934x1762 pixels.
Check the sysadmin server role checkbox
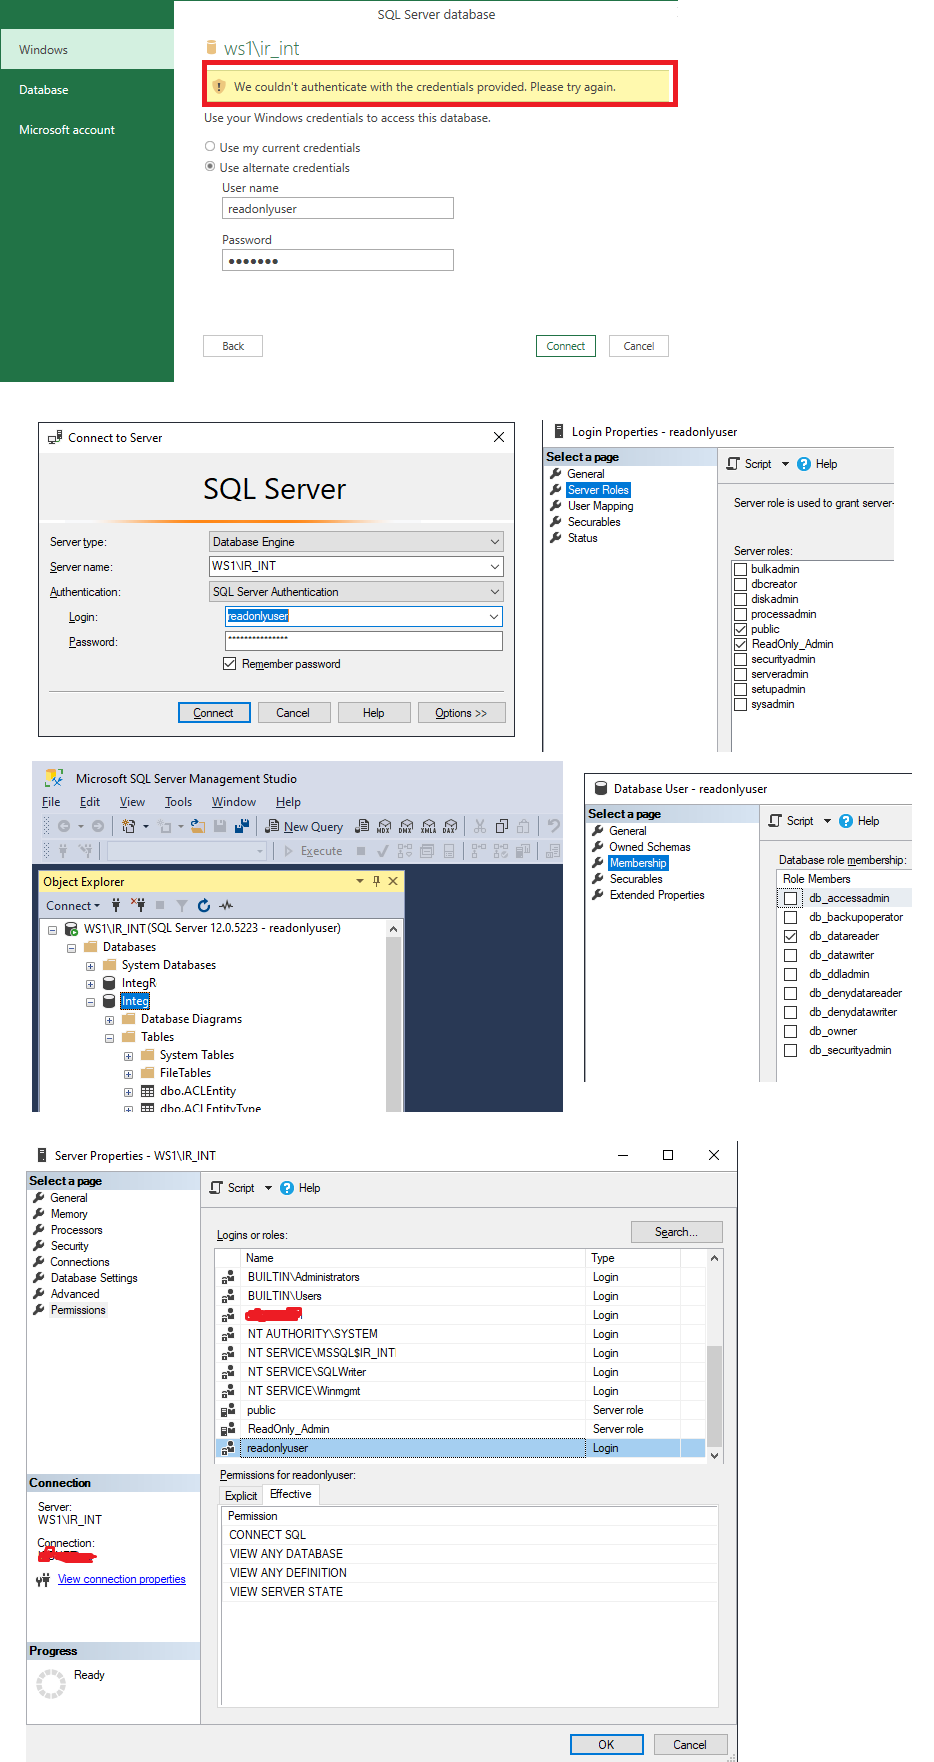[741, 704]
